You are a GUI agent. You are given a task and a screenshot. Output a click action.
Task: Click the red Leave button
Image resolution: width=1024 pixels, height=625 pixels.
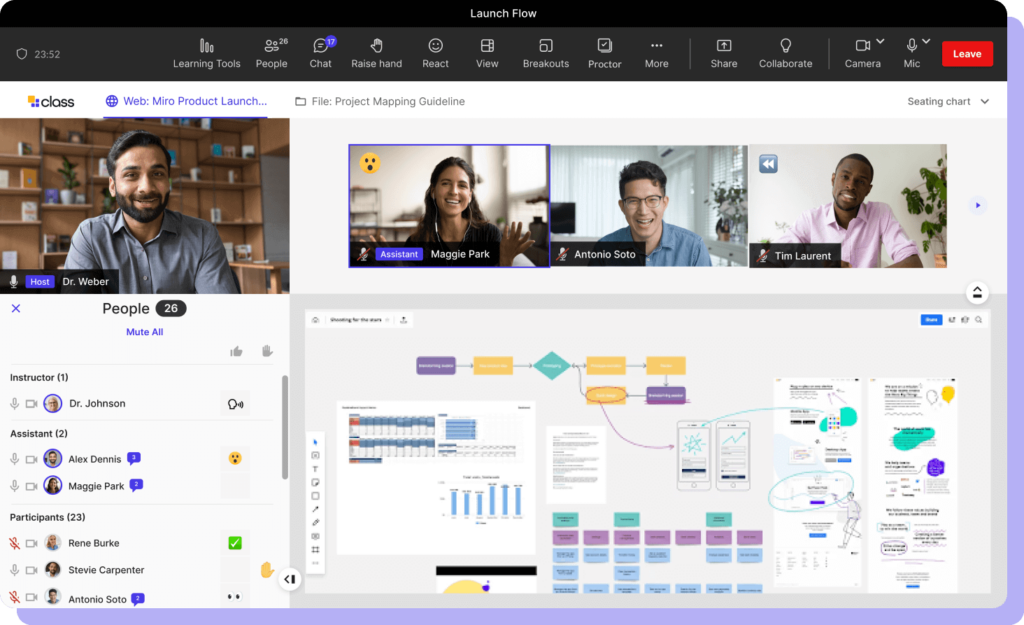tap(966, 54)
